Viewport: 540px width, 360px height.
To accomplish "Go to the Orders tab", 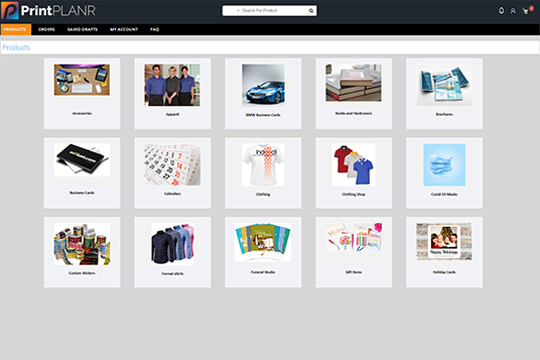I will click(x=46, y=29).
